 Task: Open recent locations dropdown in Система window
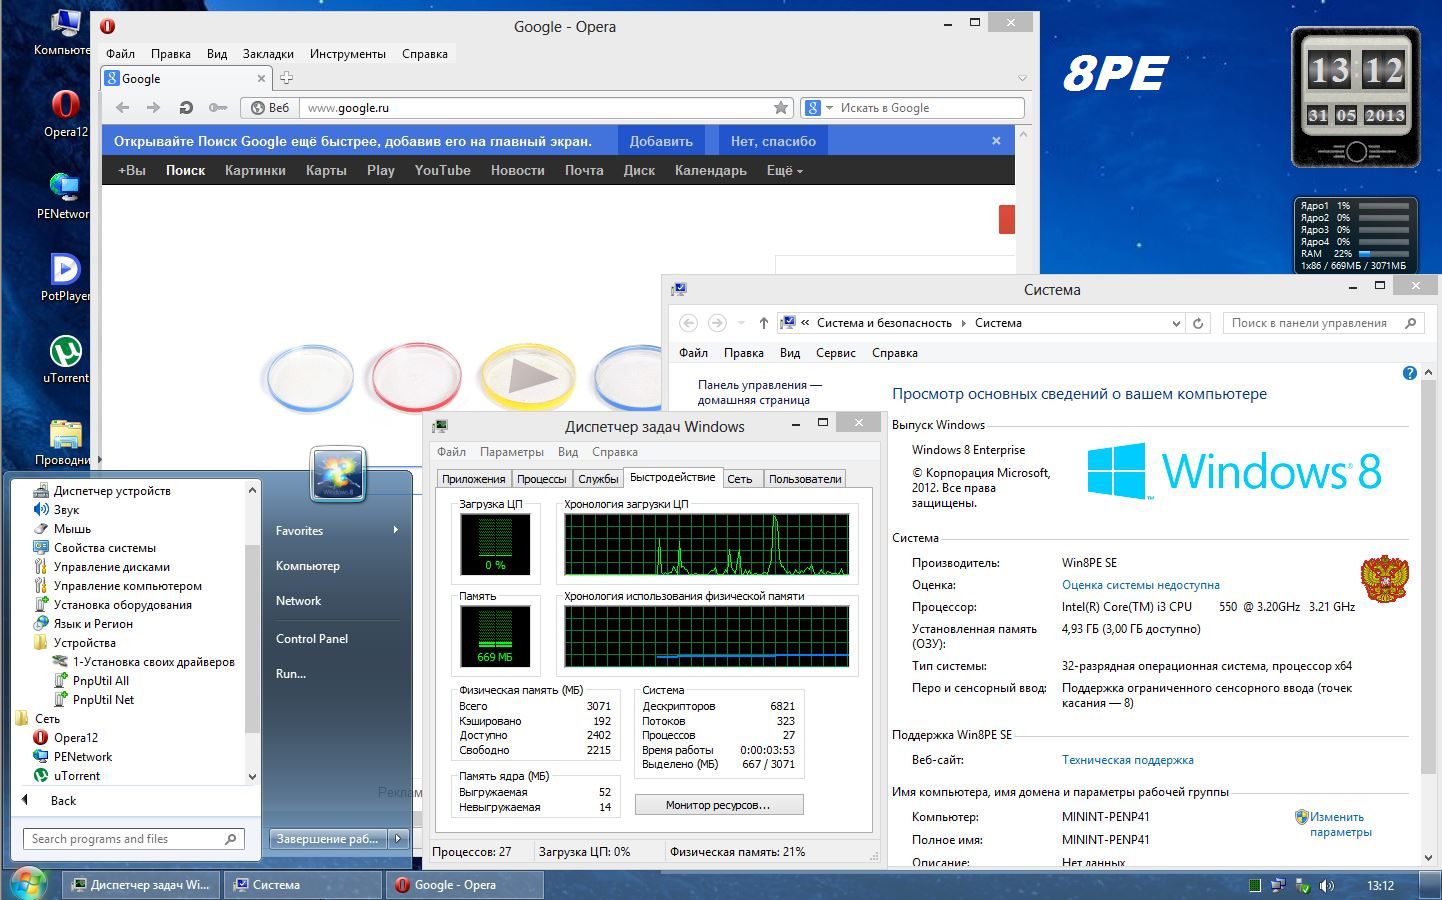tap(741, 323)
